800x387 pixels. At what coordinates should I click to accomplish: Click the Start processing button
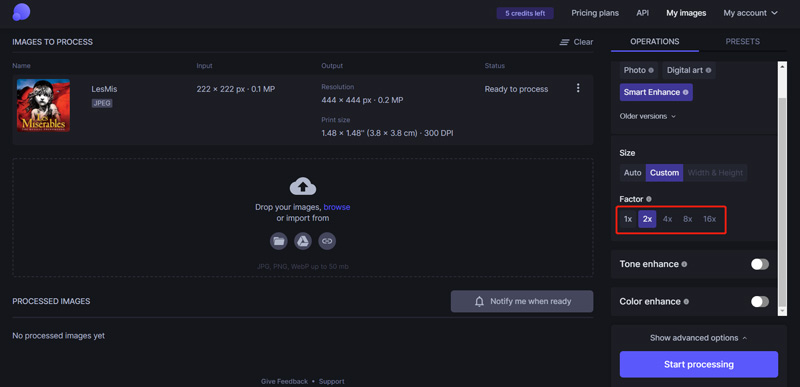point(698,364)
